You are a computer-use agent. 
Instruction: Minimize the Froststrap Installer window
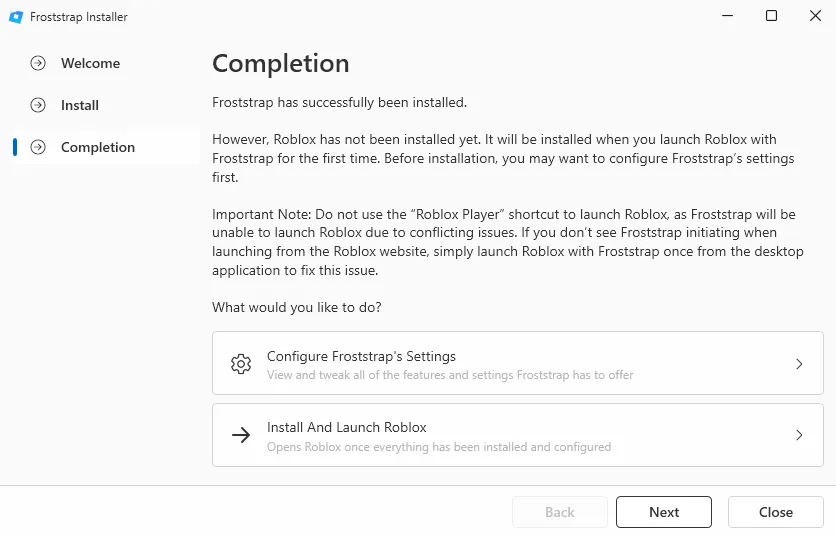click(725, 16)
